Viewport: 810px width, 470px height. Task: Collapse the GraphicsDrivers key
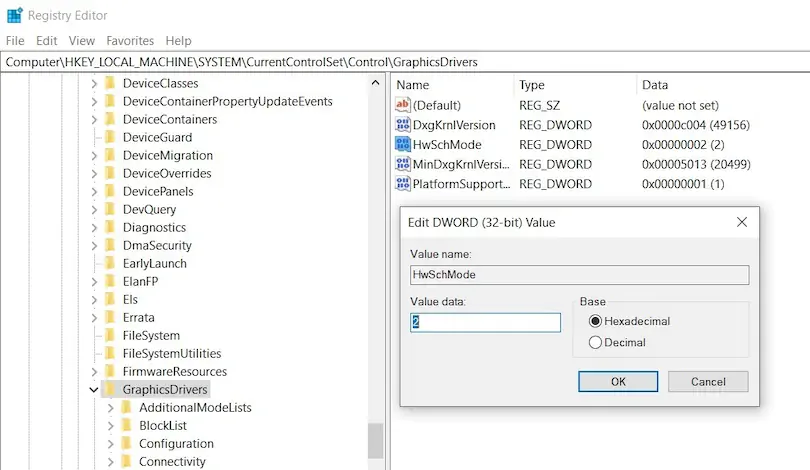click(x=94, y=389)
